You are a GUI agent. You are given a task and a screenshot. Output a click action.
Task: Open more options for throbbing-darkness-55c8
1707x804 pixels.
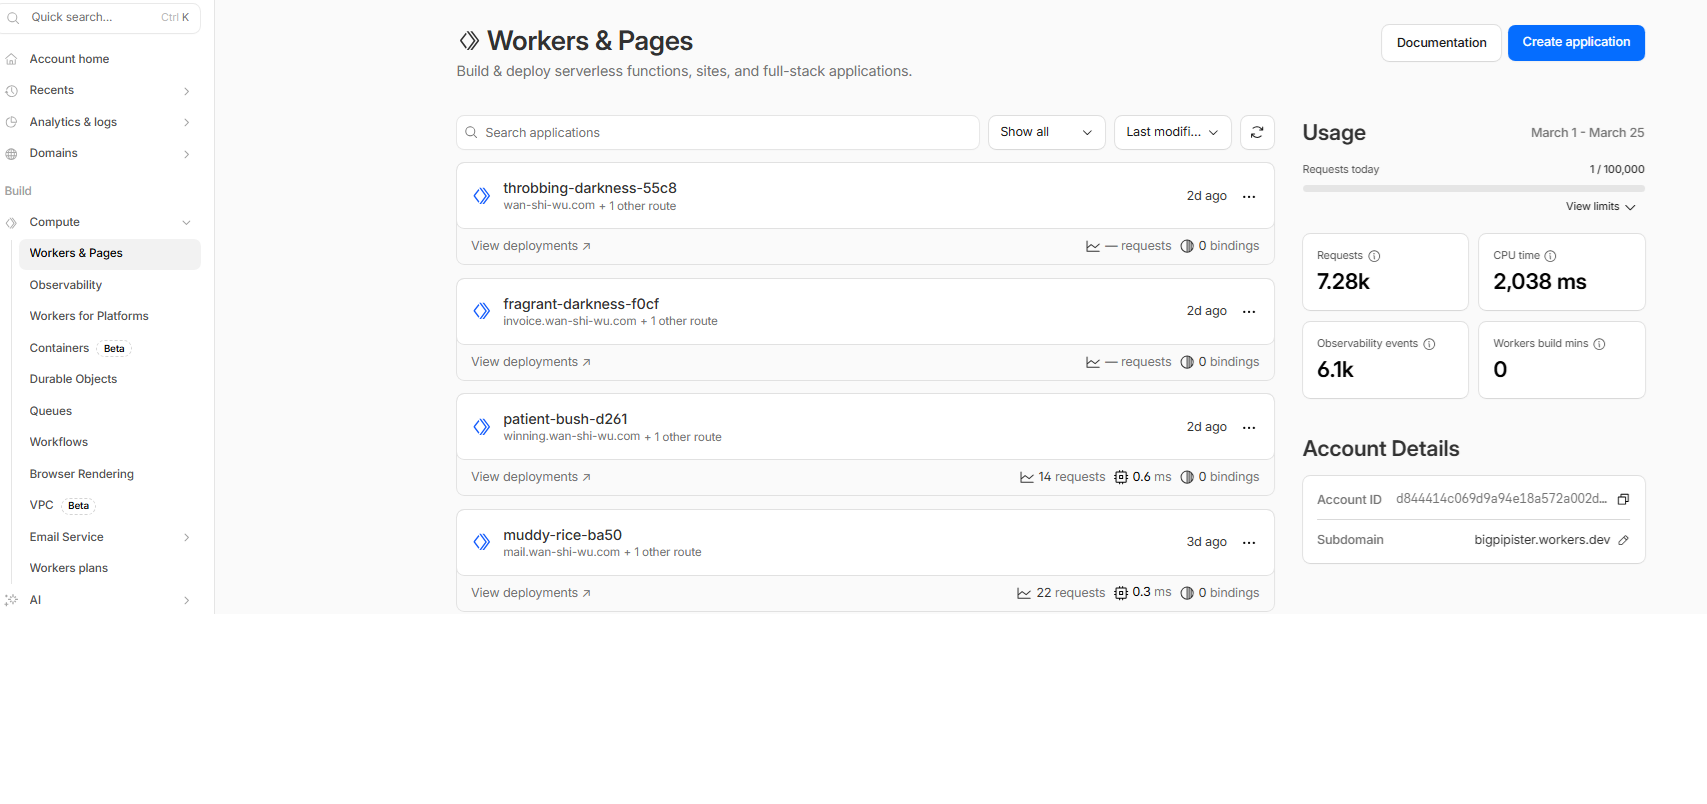1249,196
